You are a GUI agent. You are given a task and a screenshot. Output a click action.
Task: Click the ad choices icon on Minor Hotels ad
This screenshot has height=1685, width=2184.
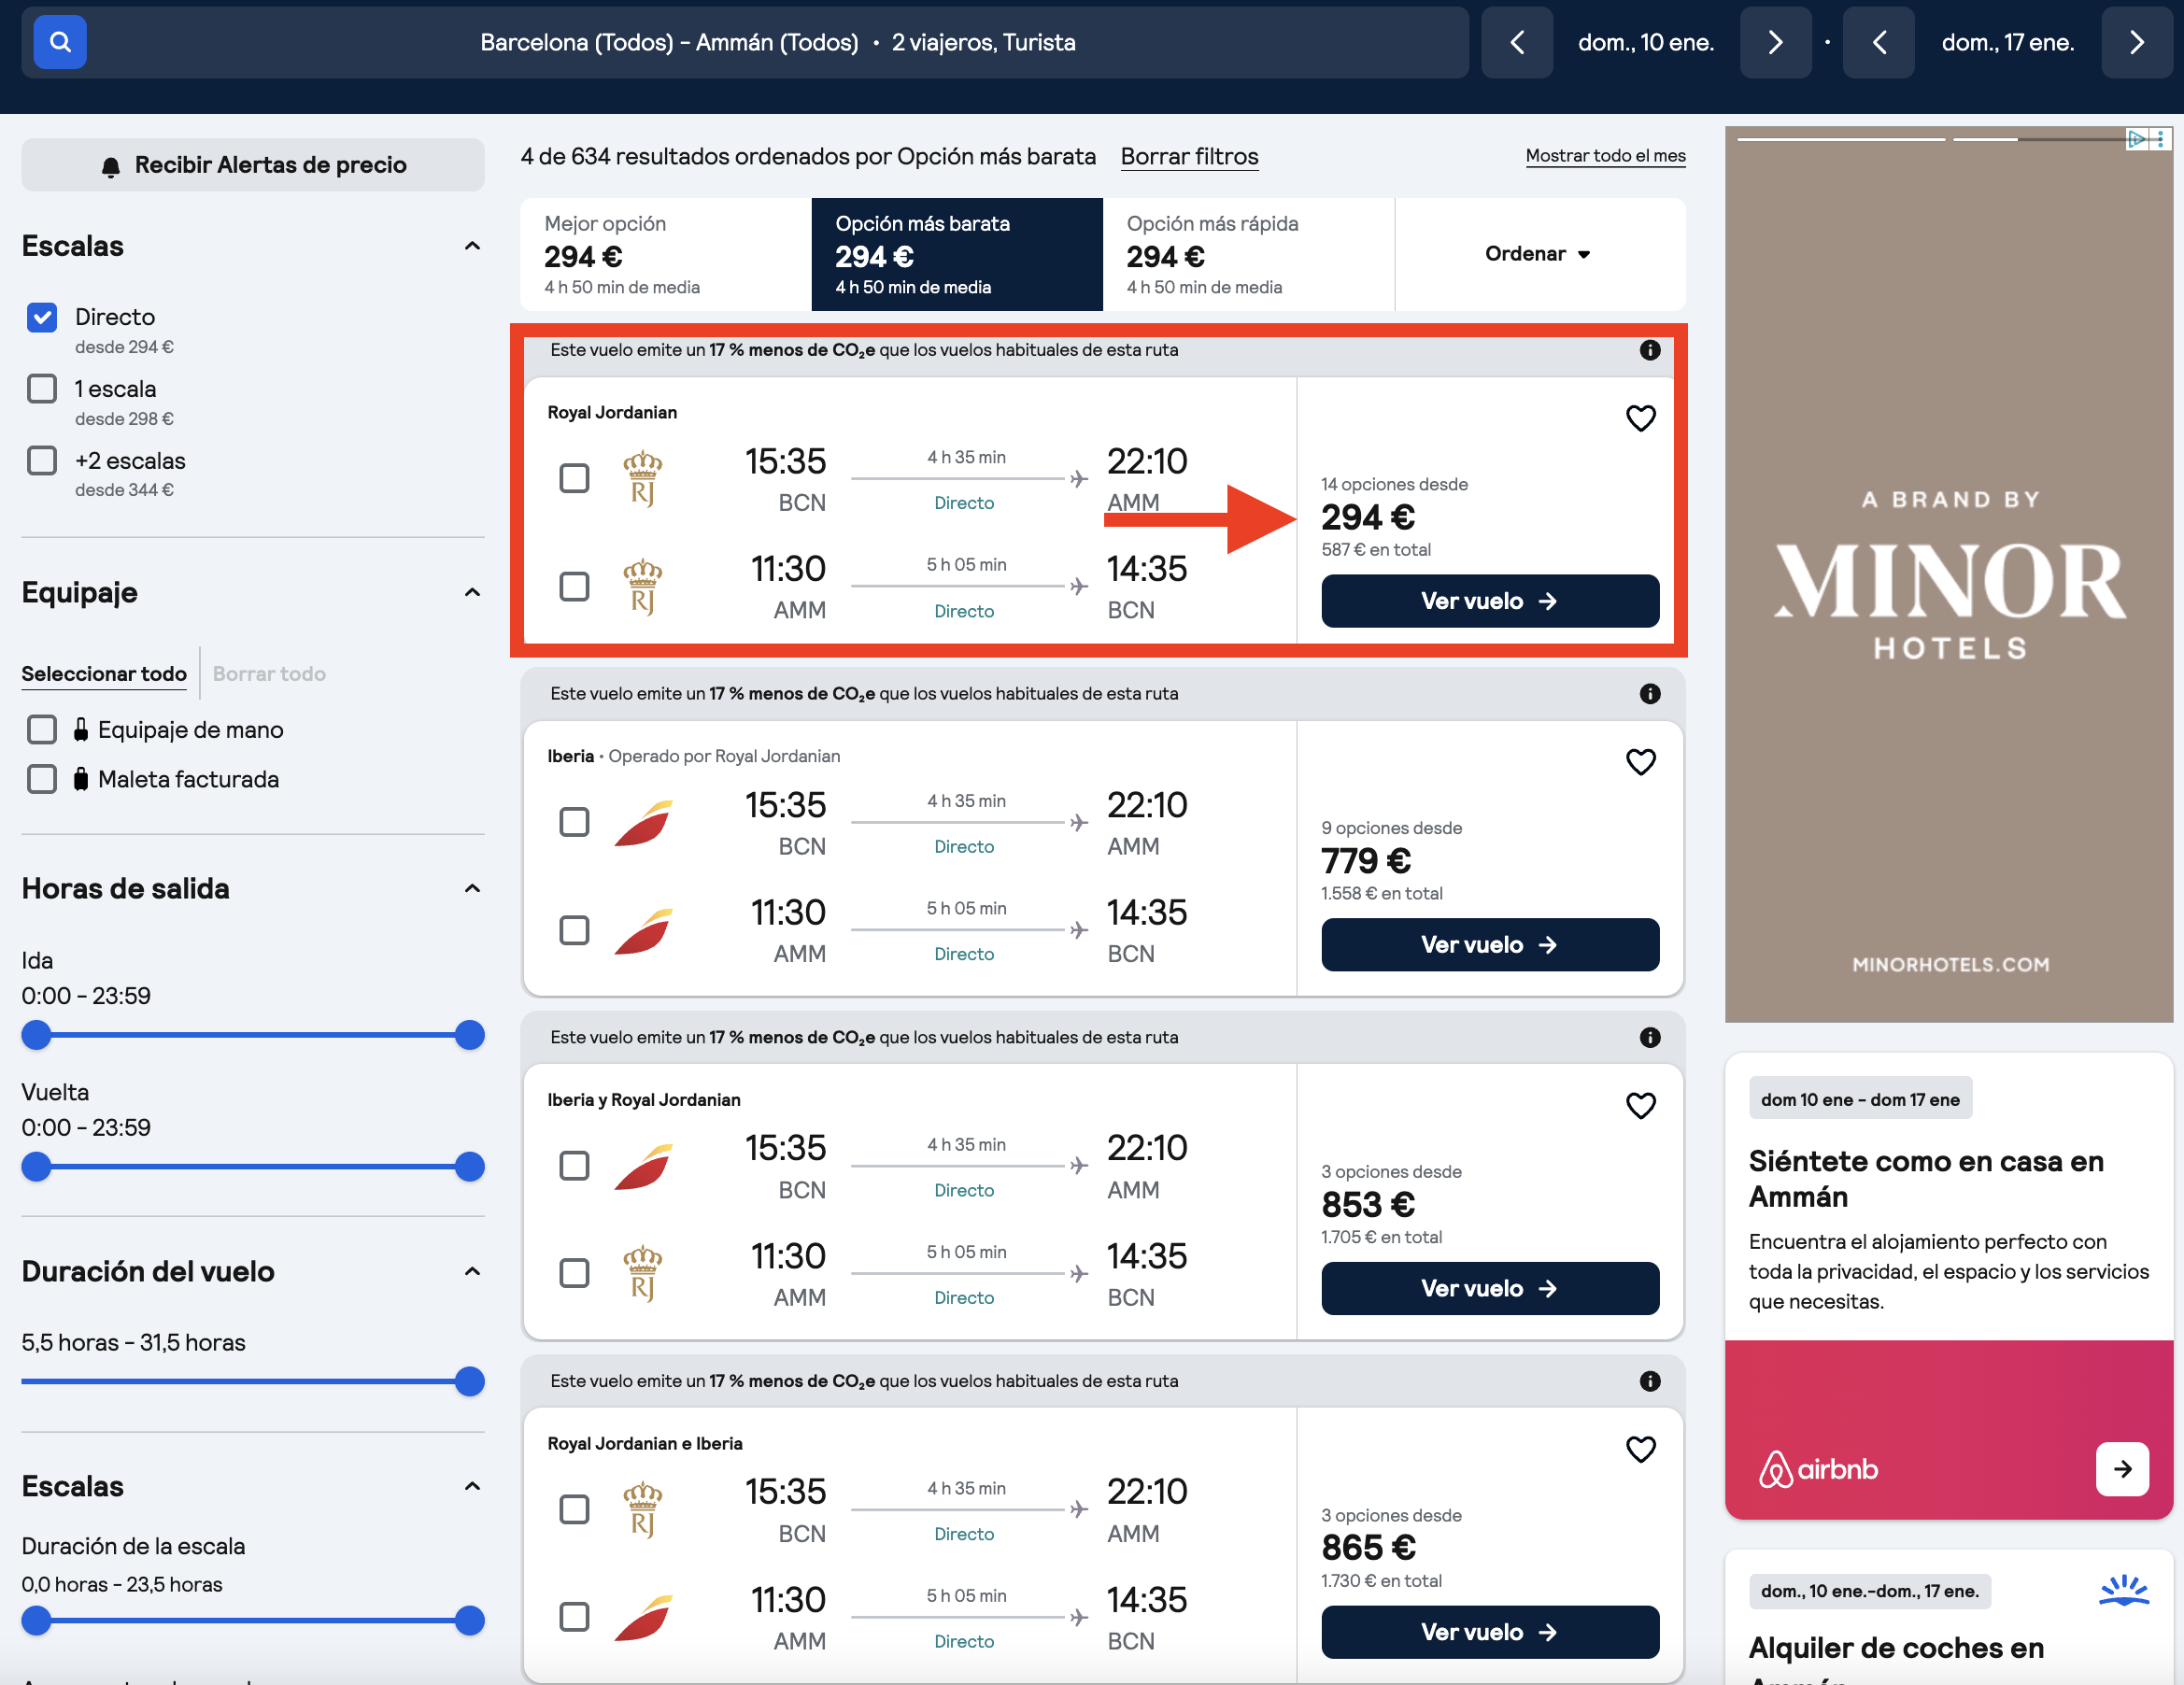point(2136,139)
